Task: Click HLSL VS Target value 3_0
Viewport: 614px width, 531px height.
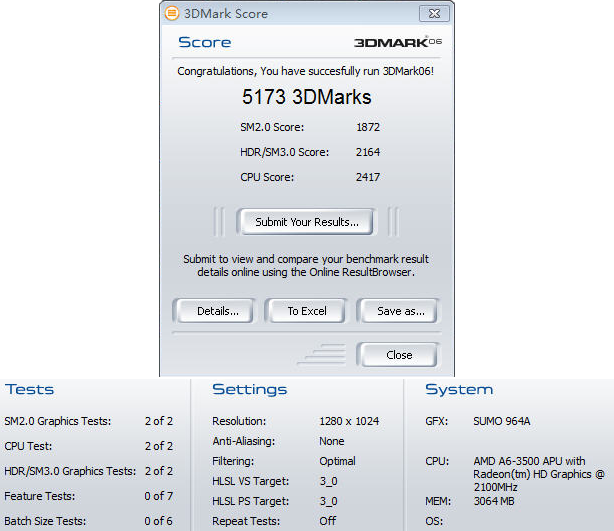Action: tap(328, 481)
